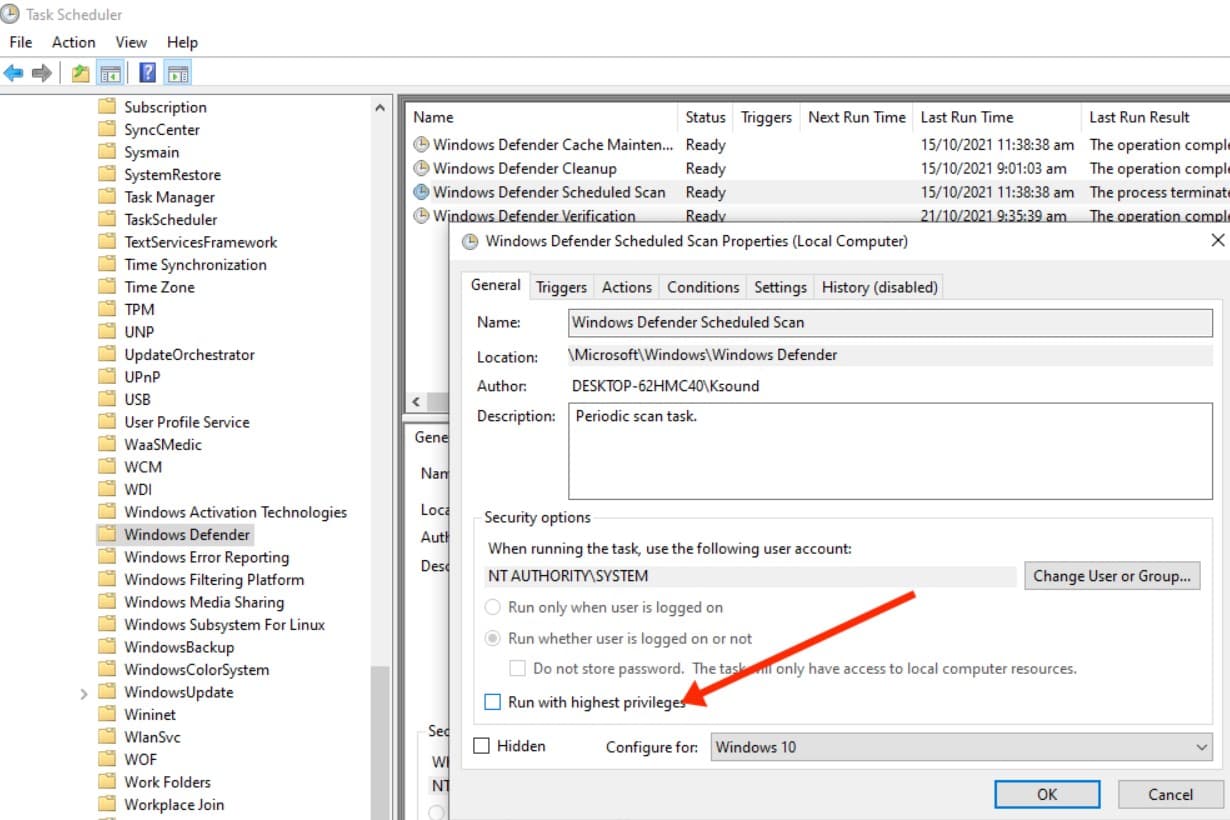Sort by the Next Run Time column header

pos(856,117)
